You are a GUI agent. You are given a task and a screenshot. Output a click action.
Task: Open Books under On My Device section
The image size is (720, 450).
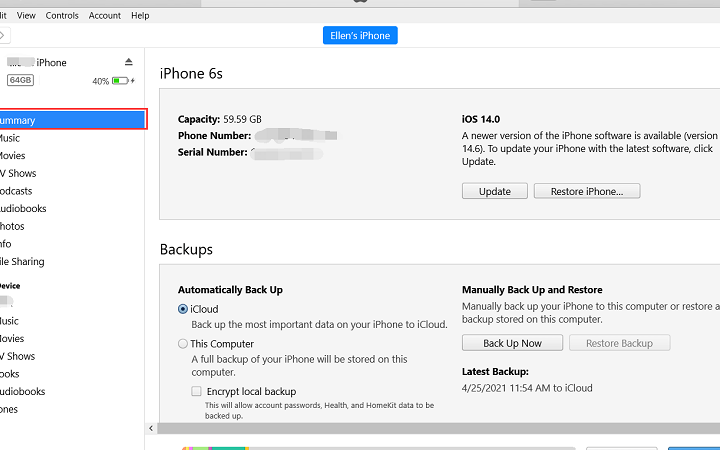[10, 374]
